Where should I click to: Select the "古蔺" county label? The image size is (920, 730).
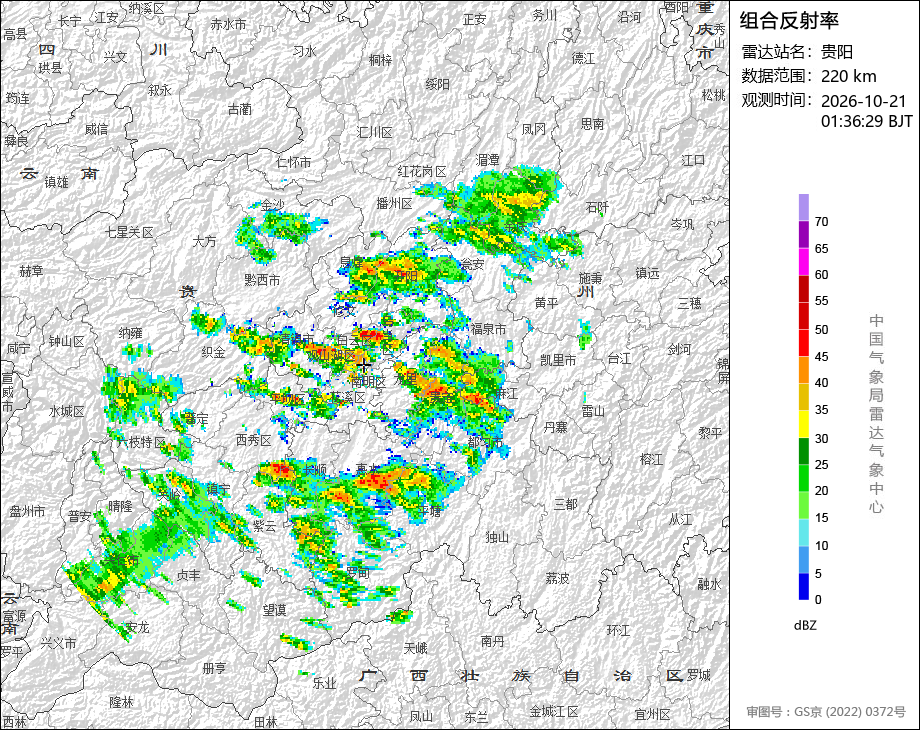pos(239,109)
